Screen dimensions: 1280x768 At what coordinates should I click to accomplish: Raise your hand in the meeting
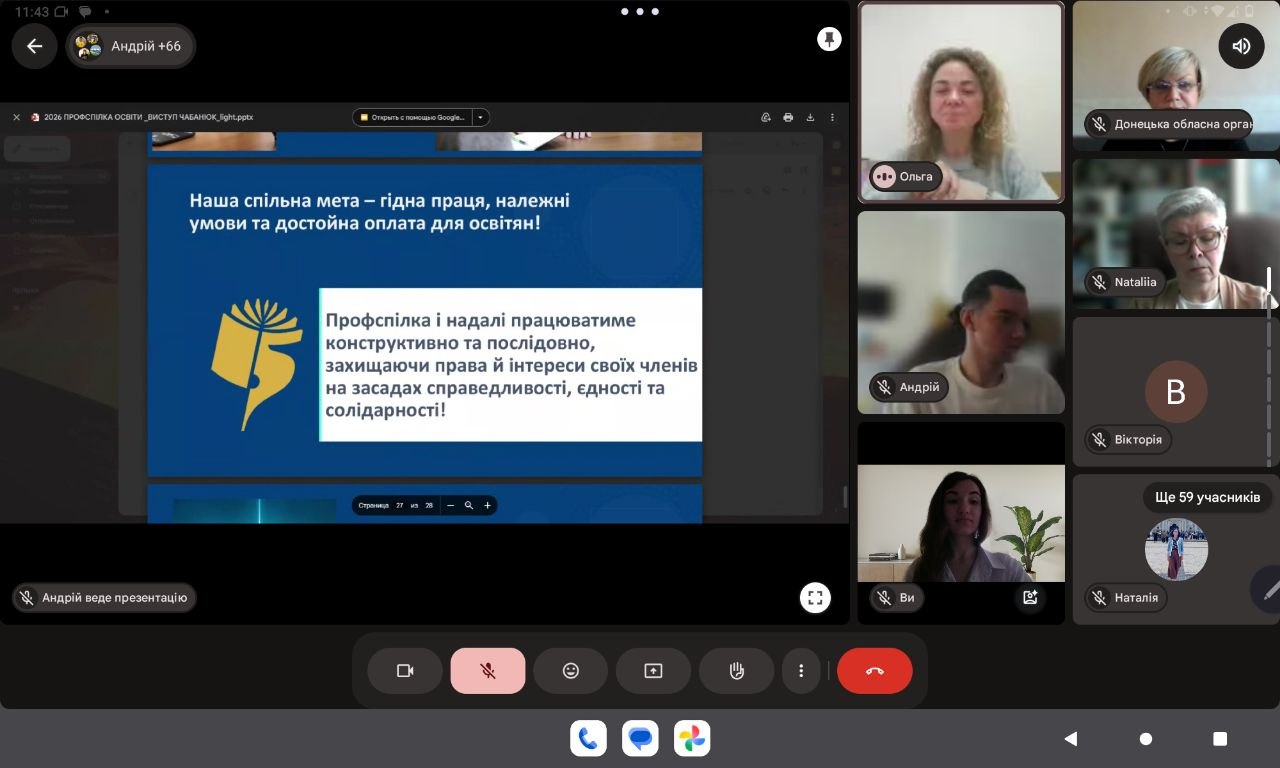[736, 671]
